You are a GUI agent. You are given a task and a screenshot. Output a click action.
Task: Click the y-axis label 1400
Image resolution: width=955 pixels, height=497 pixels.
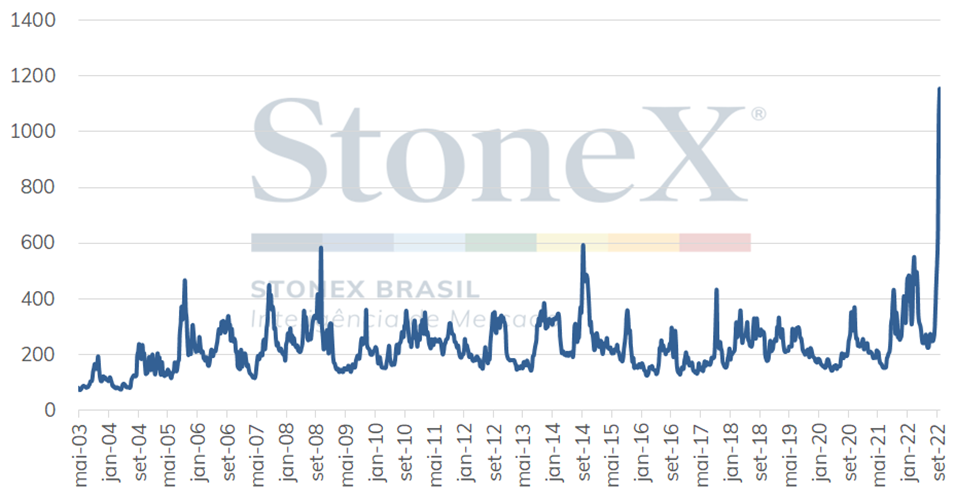click(x=33, y=20)
